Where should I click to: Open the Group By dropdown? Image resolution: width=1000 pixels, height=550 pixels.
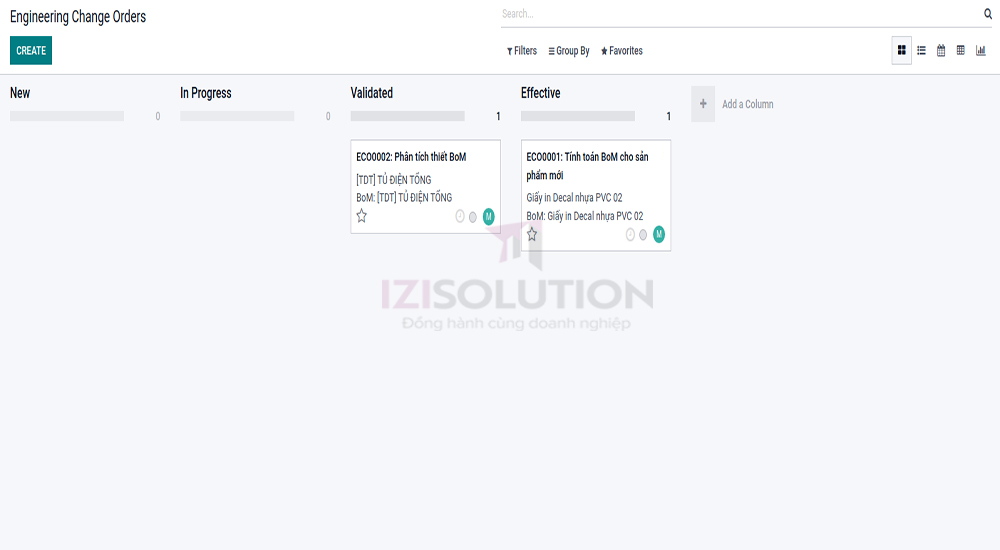click(569, 51)
